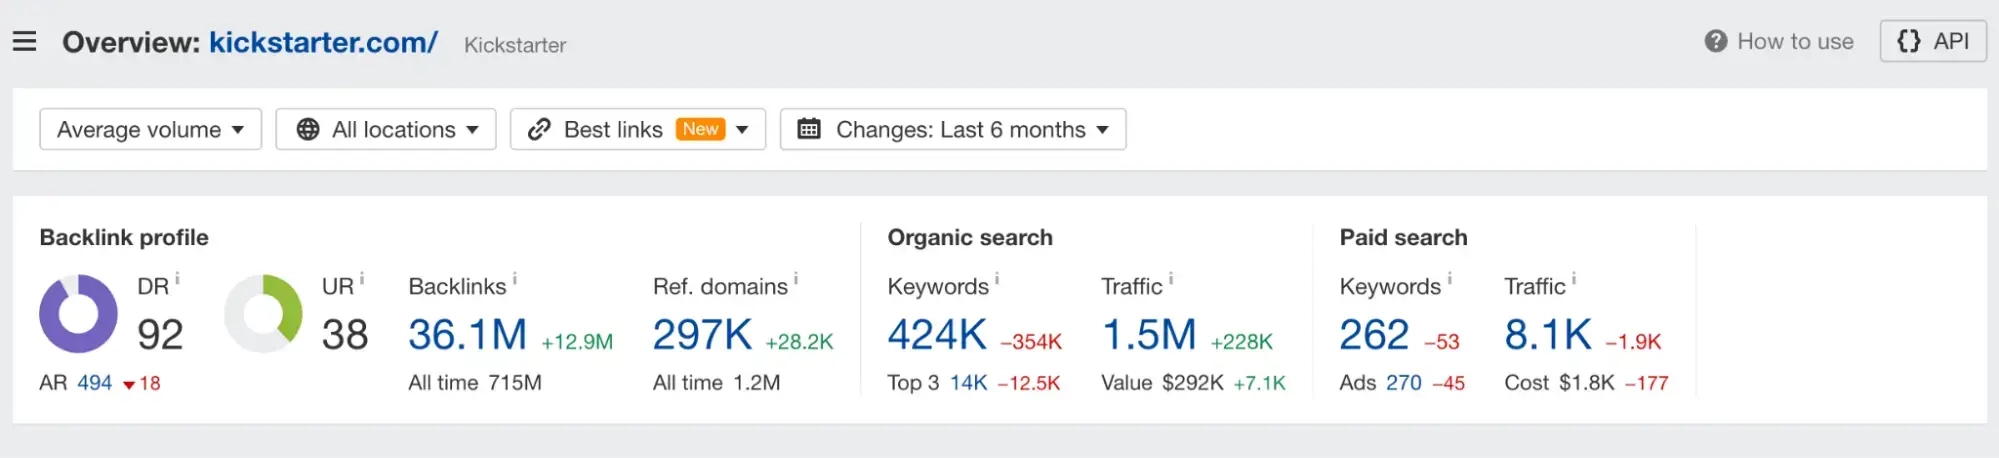This screenshot has width=1999, height=458.
Task: Click the Backlinks info icon
Action: [515, 279]
